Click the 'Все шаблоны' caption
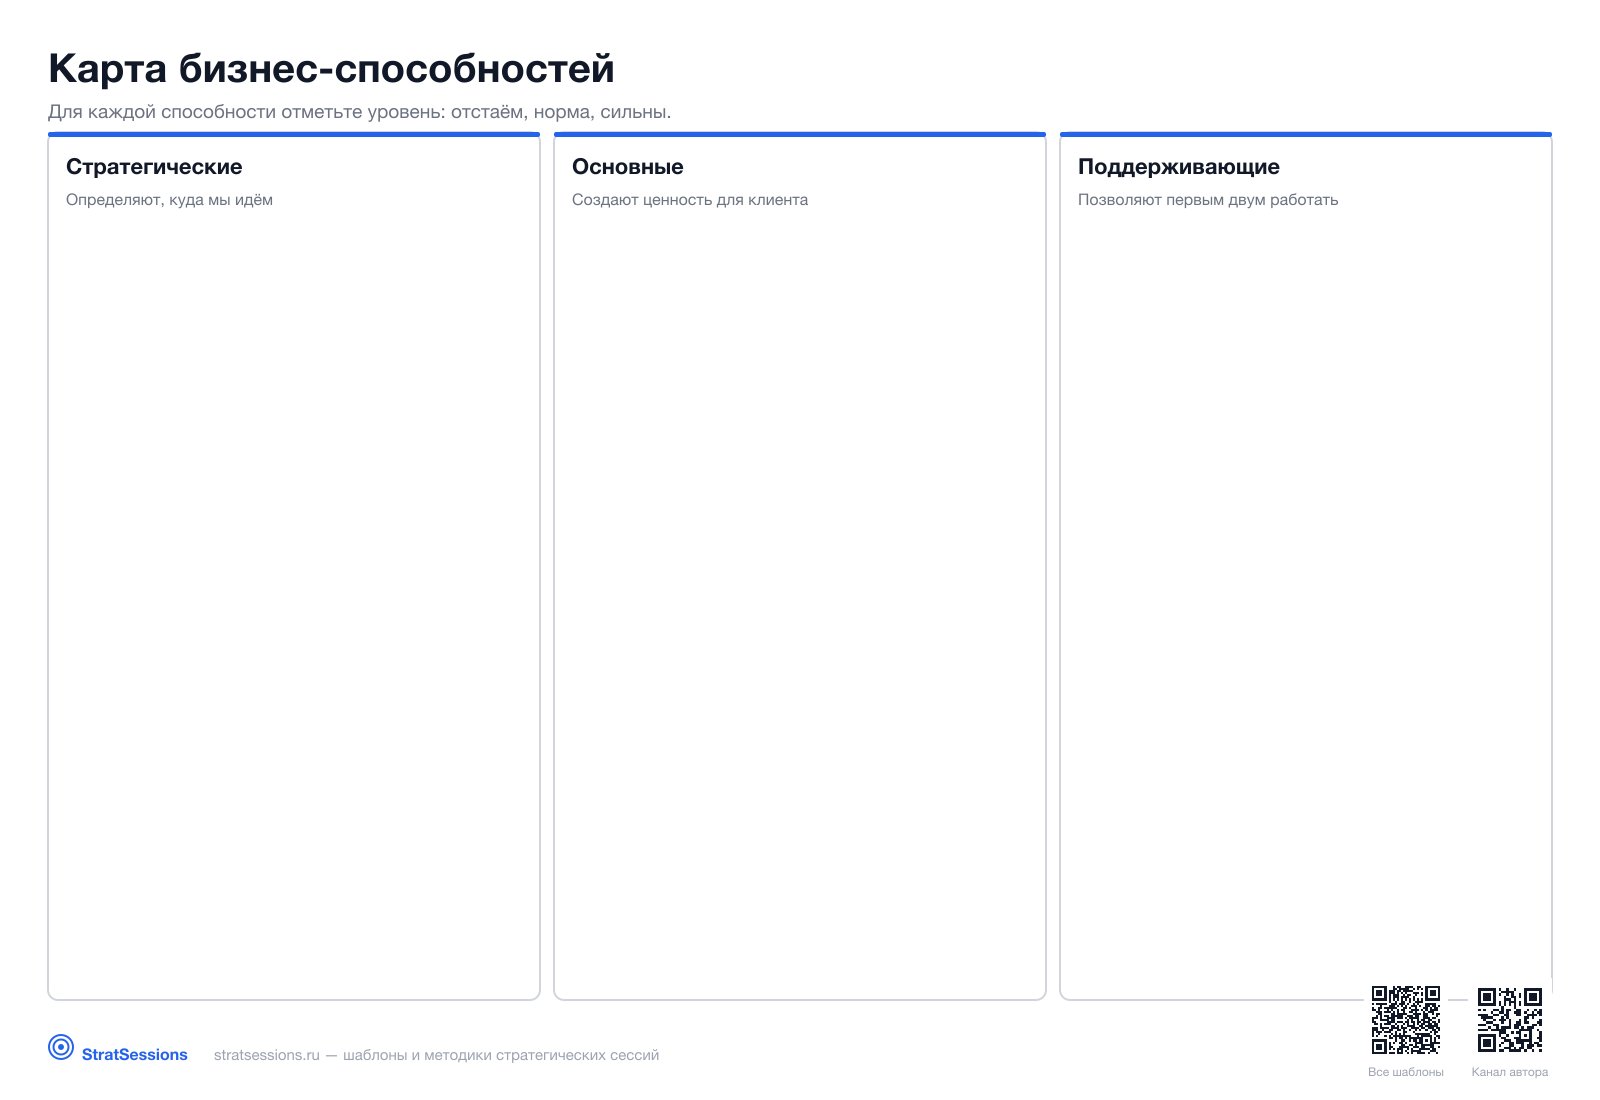 click(1406, 1072)
